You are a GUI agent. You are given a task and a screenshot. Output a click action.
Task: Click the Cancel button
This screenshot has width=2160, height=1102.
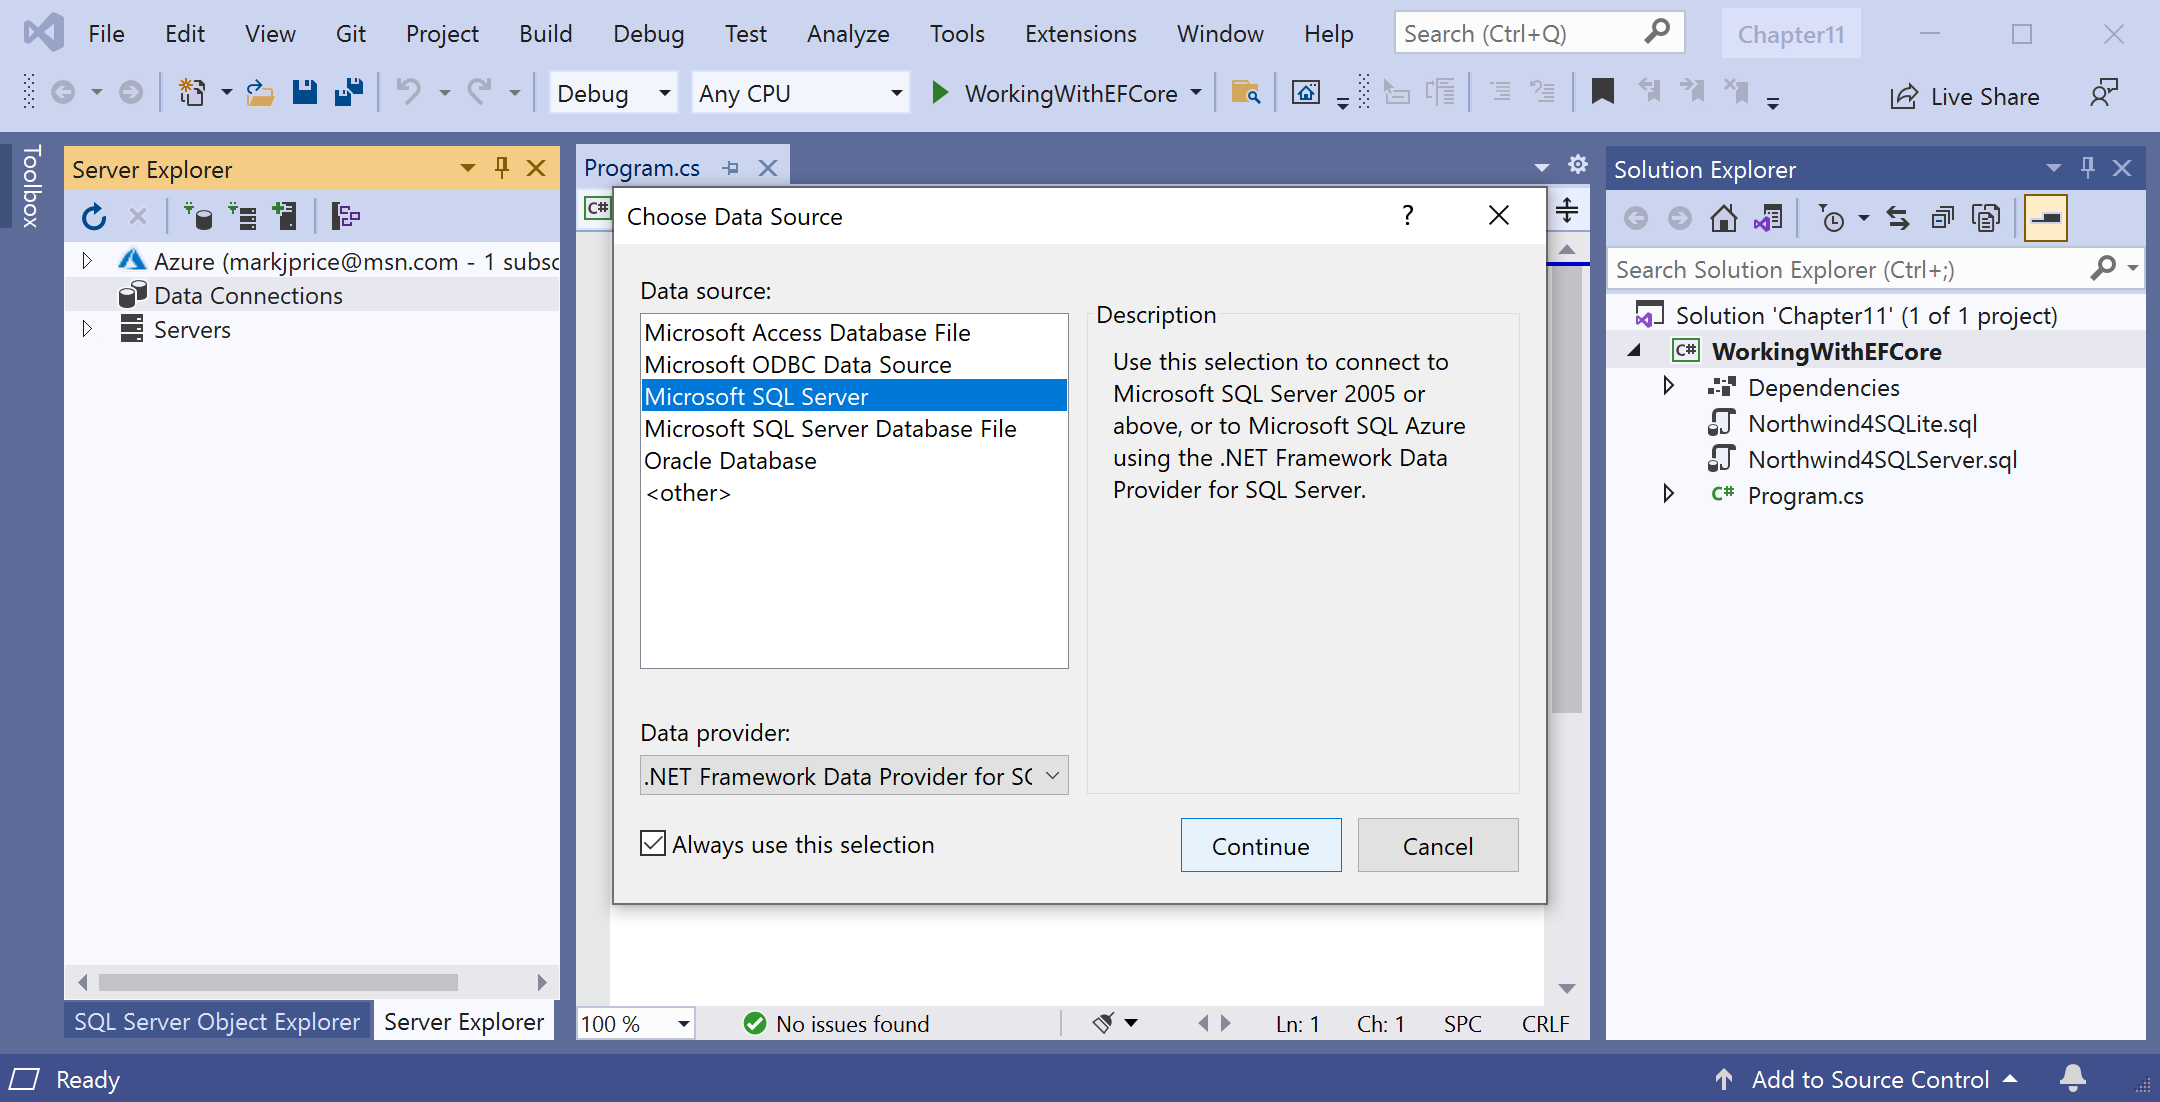click(x=1437, y=845)
